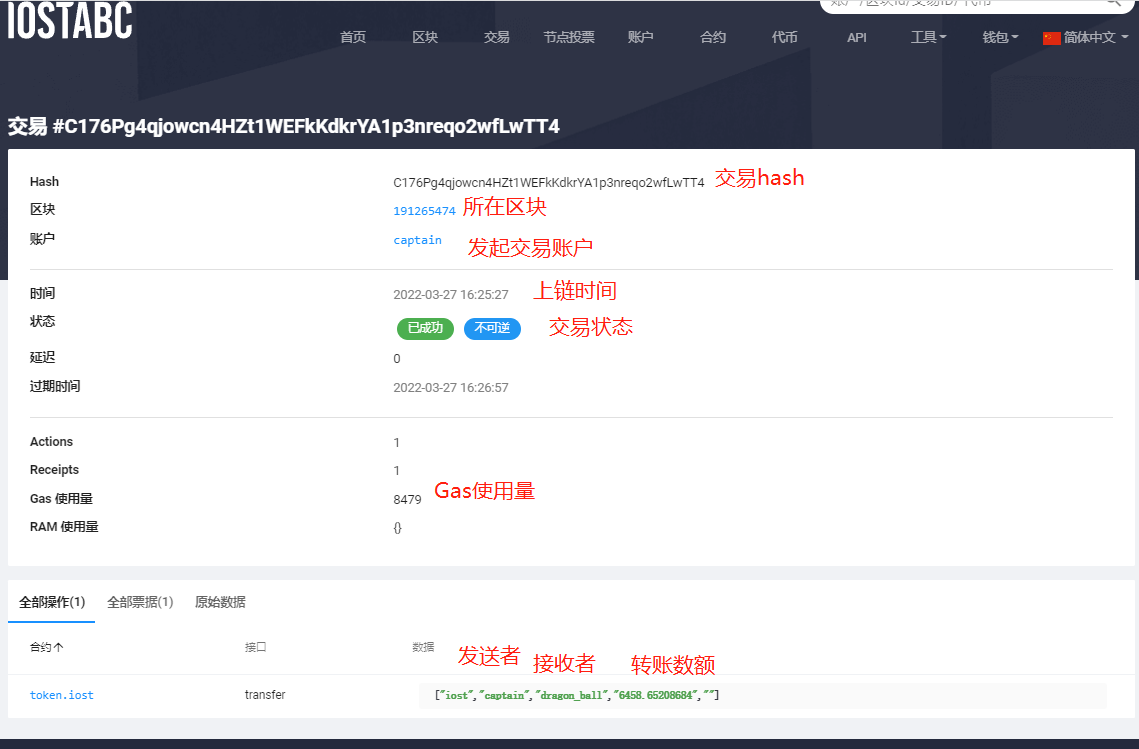
Task: Open the 钱包 dropdown menu
Action: pyautogui.click(x=997, y=37)
